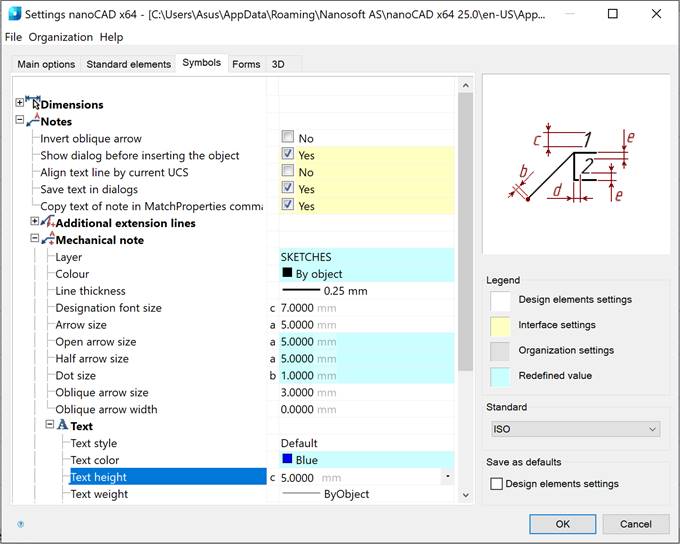Screen dimensions: 680x544
Task: Click the Additional extension lines icon
Action: [x=48, y=222]
